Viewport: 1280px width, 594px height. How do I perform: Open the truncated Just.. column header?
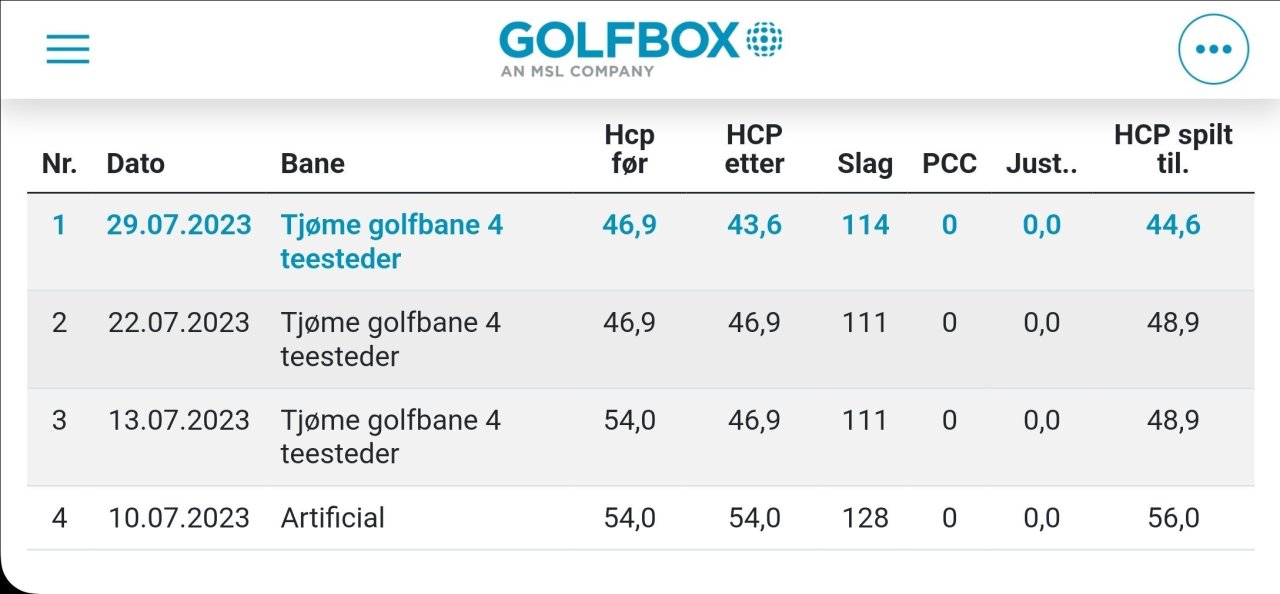click(1042, 163)
